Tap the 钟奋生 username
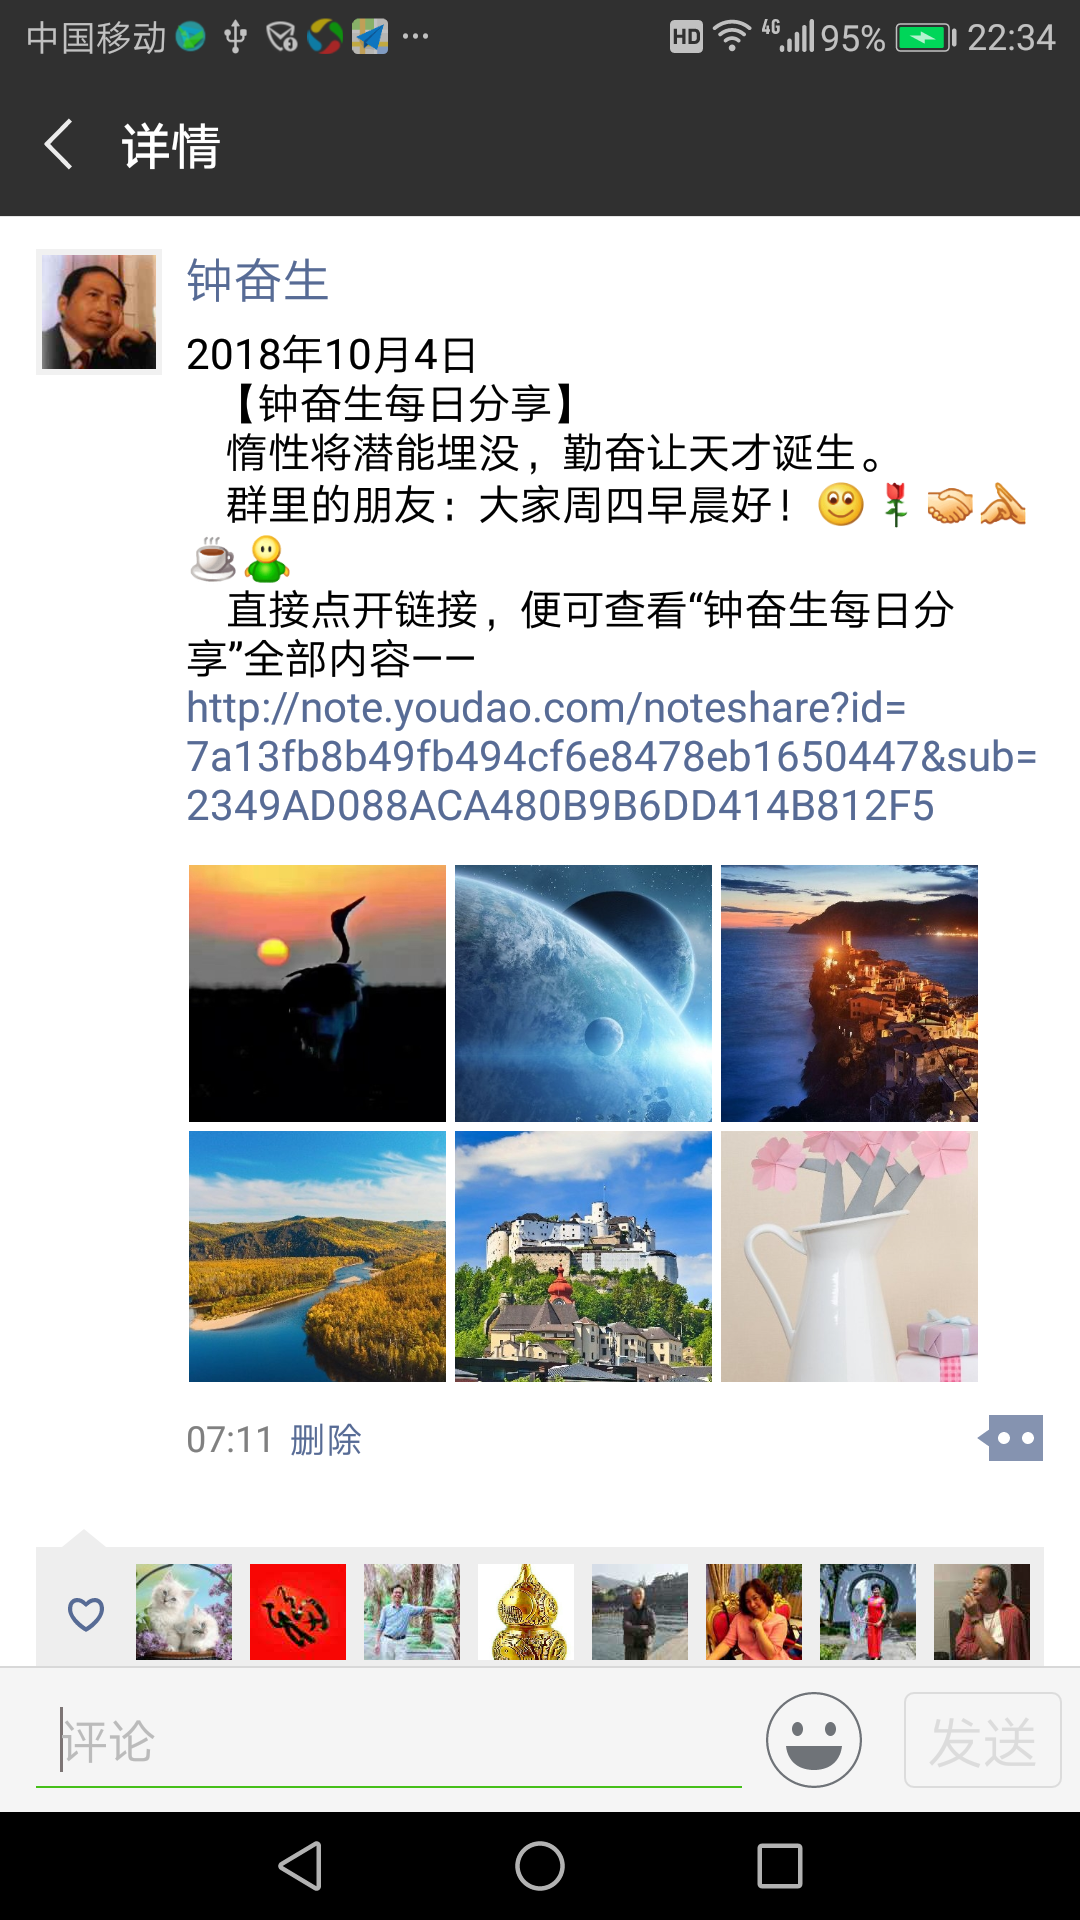Screen dimensions: 1080x1920 [257, 280]
